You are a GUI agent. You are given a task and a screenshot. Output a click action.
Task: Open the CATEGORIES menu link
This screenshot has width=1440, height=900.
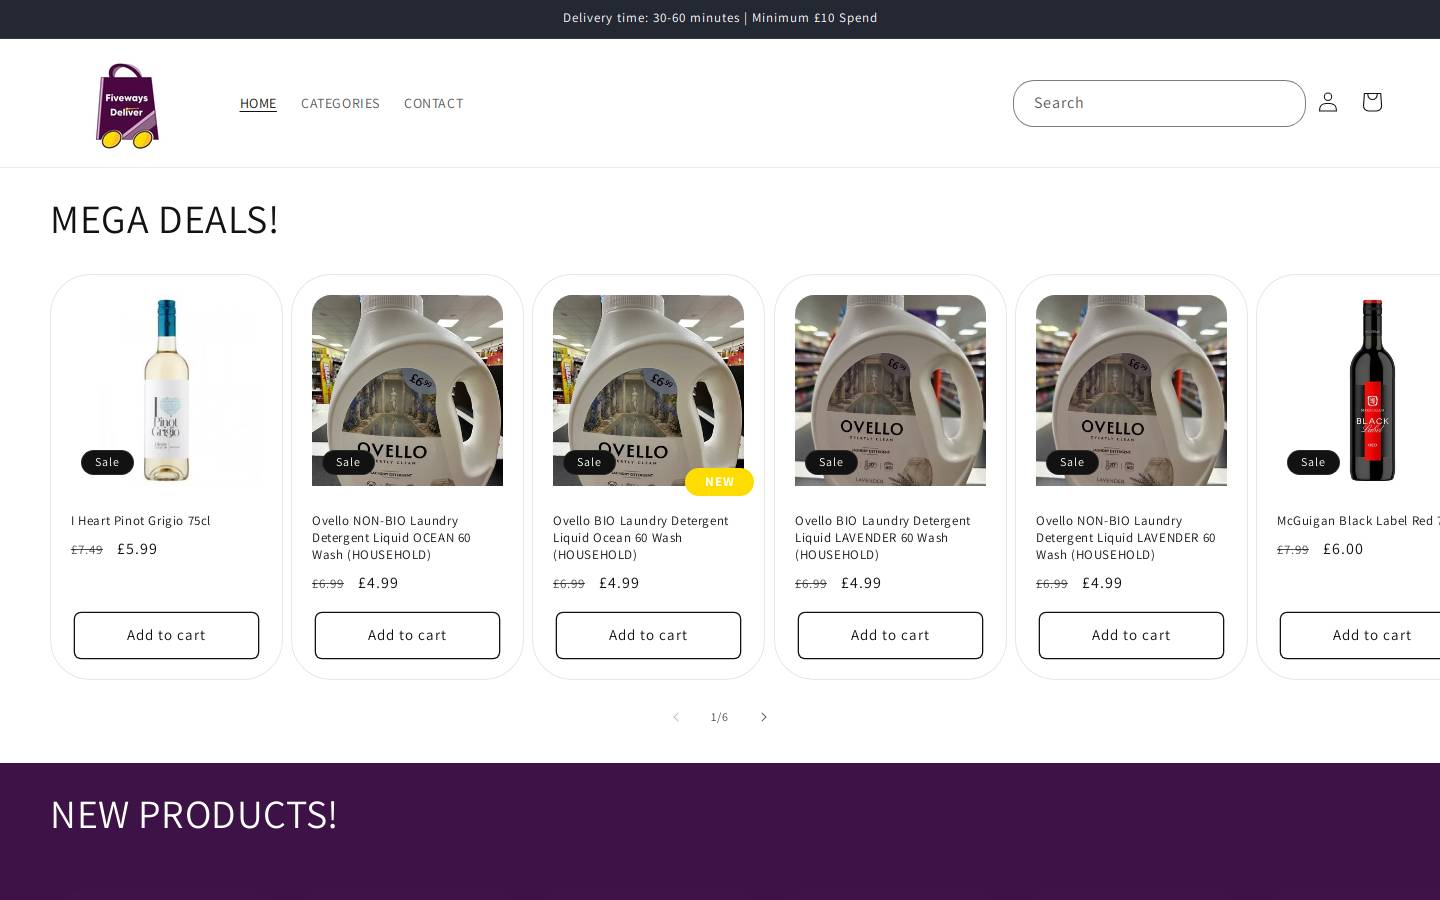click(x=340, y=103)
